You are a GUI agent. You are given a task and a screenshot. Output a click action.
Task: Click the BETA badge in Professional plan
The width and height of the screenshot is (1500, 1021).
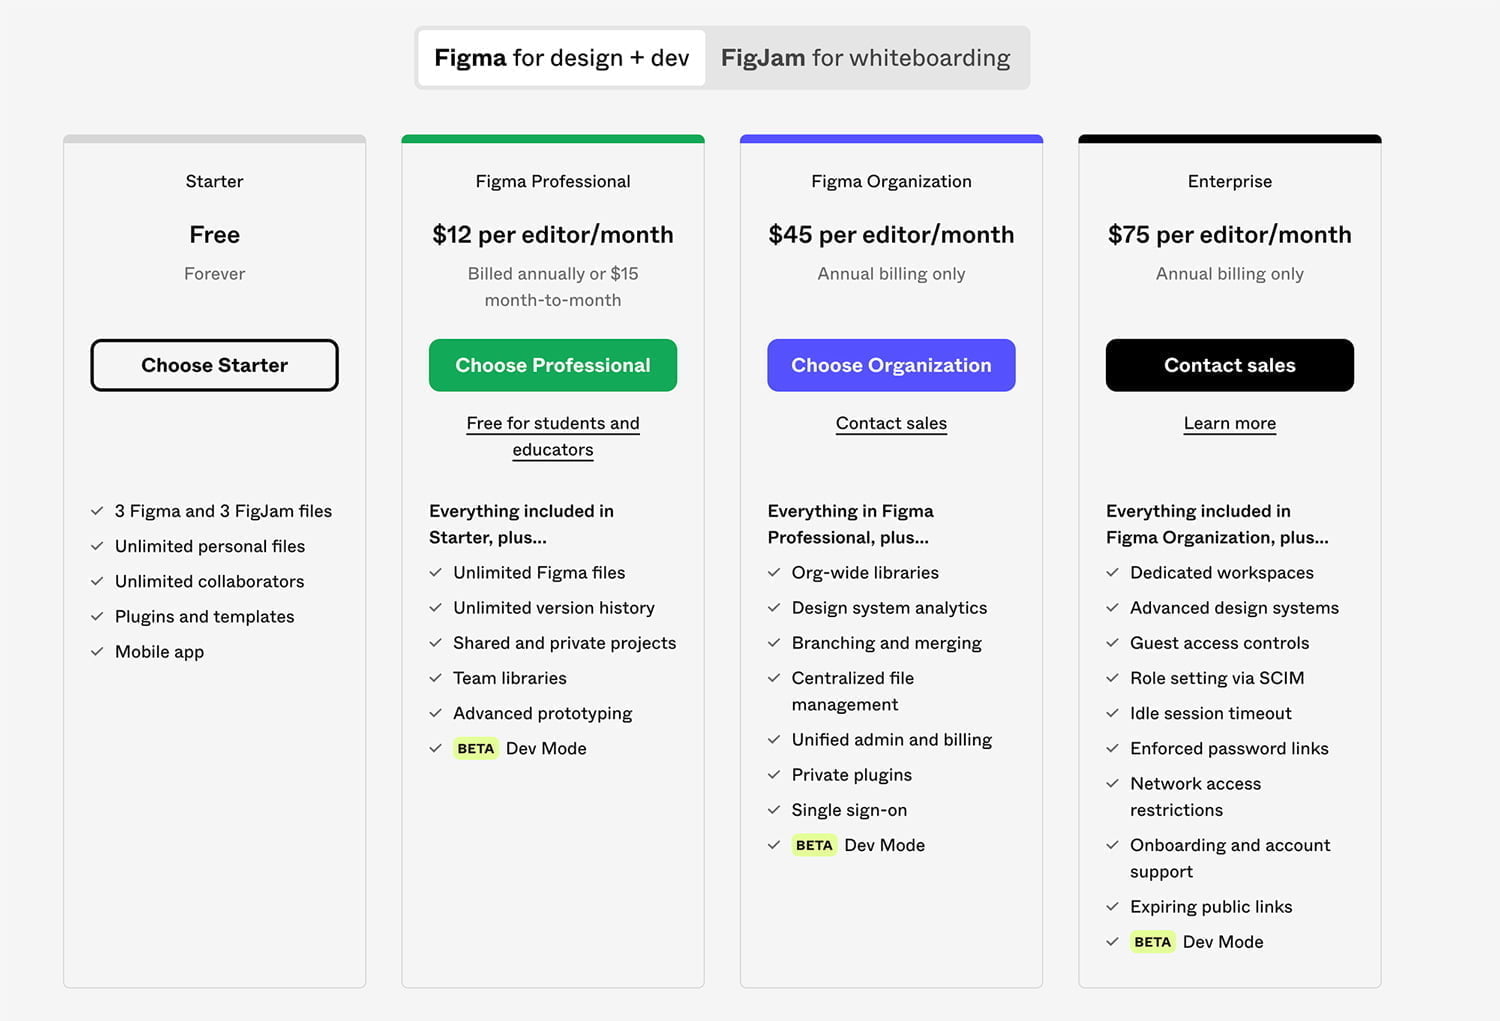coord(475,748)
